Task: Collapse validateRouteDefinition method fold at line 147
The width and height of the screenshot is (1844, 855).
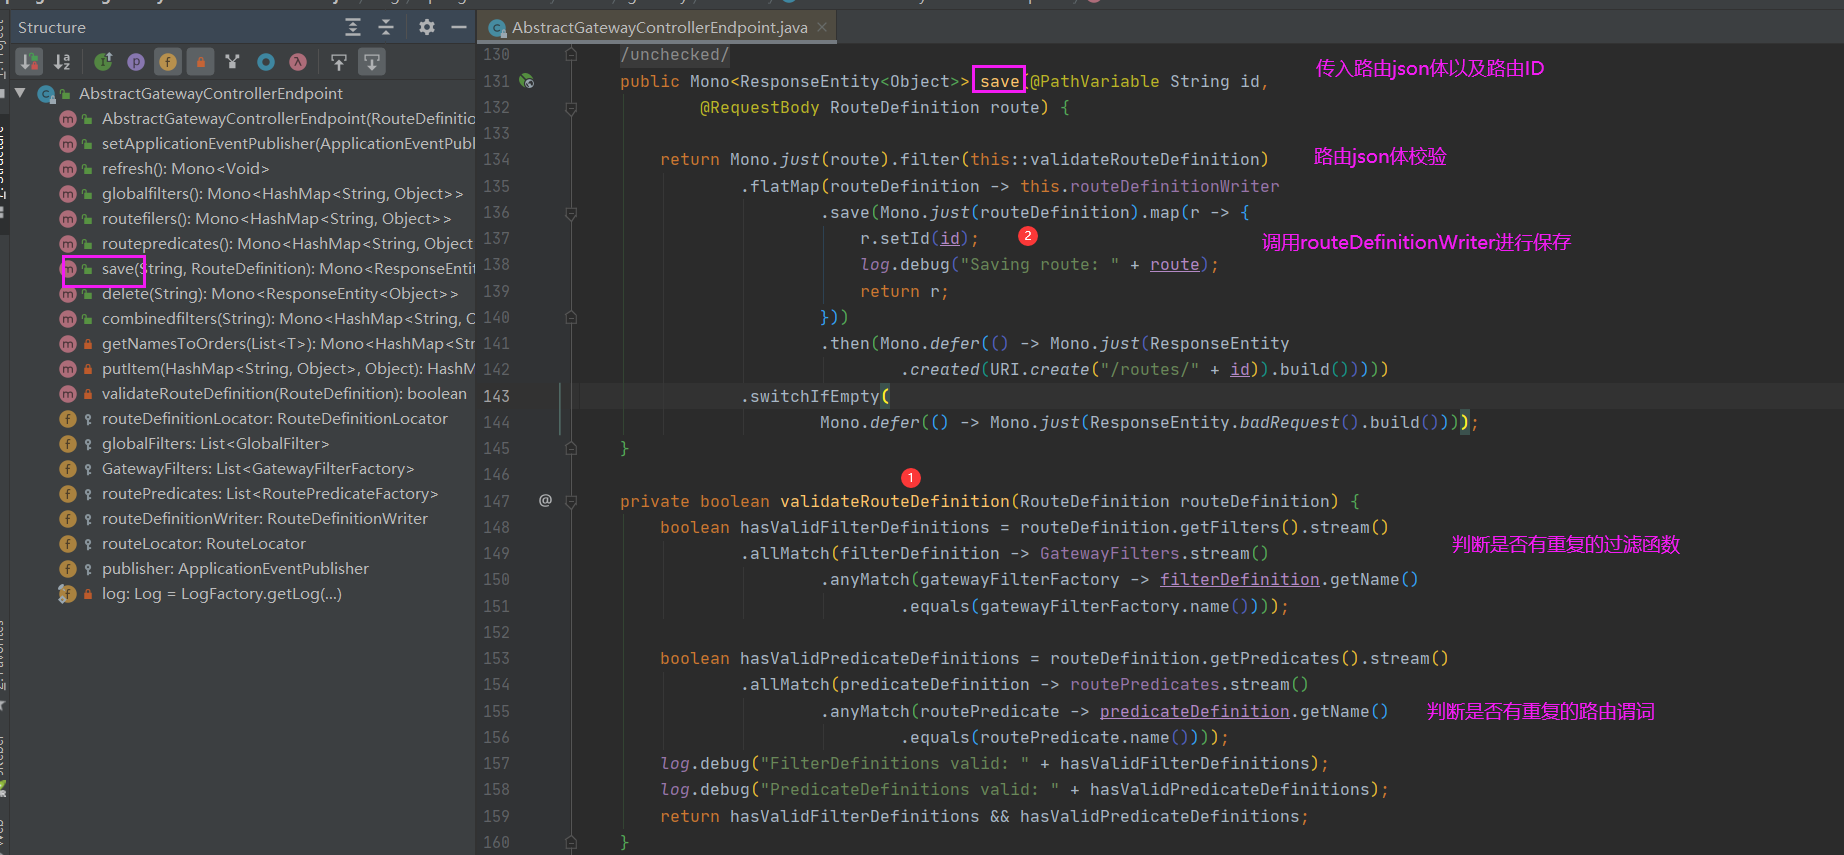Action: click(571, 501)
